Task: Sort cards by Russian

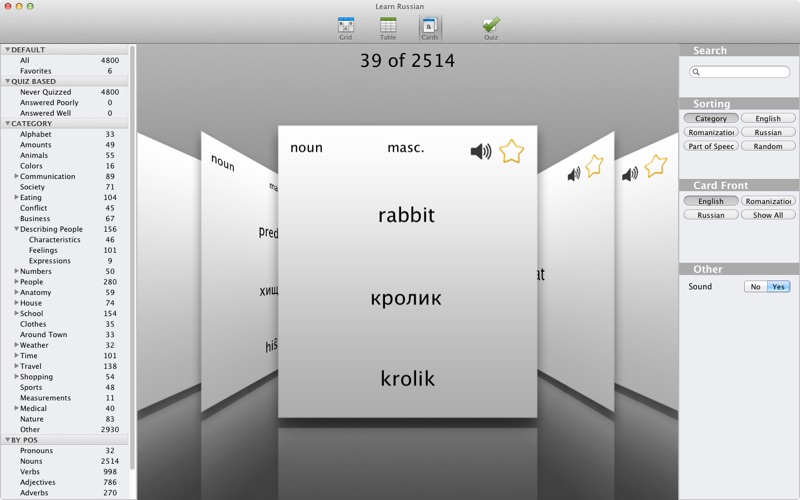Action: click(768, 132)
